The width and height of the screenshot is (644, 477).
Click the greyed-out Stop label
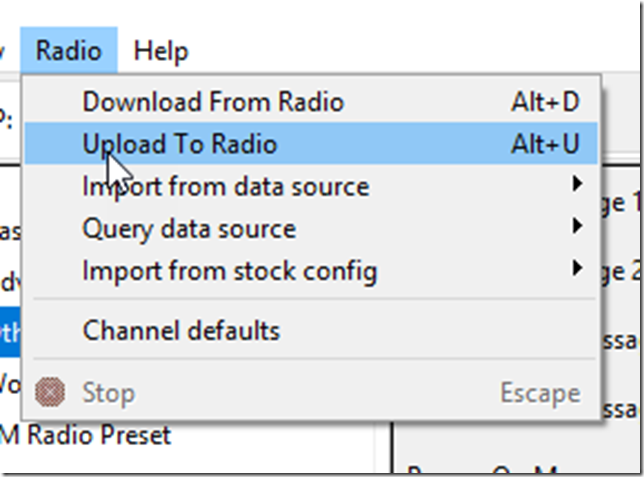coord(108,392)
